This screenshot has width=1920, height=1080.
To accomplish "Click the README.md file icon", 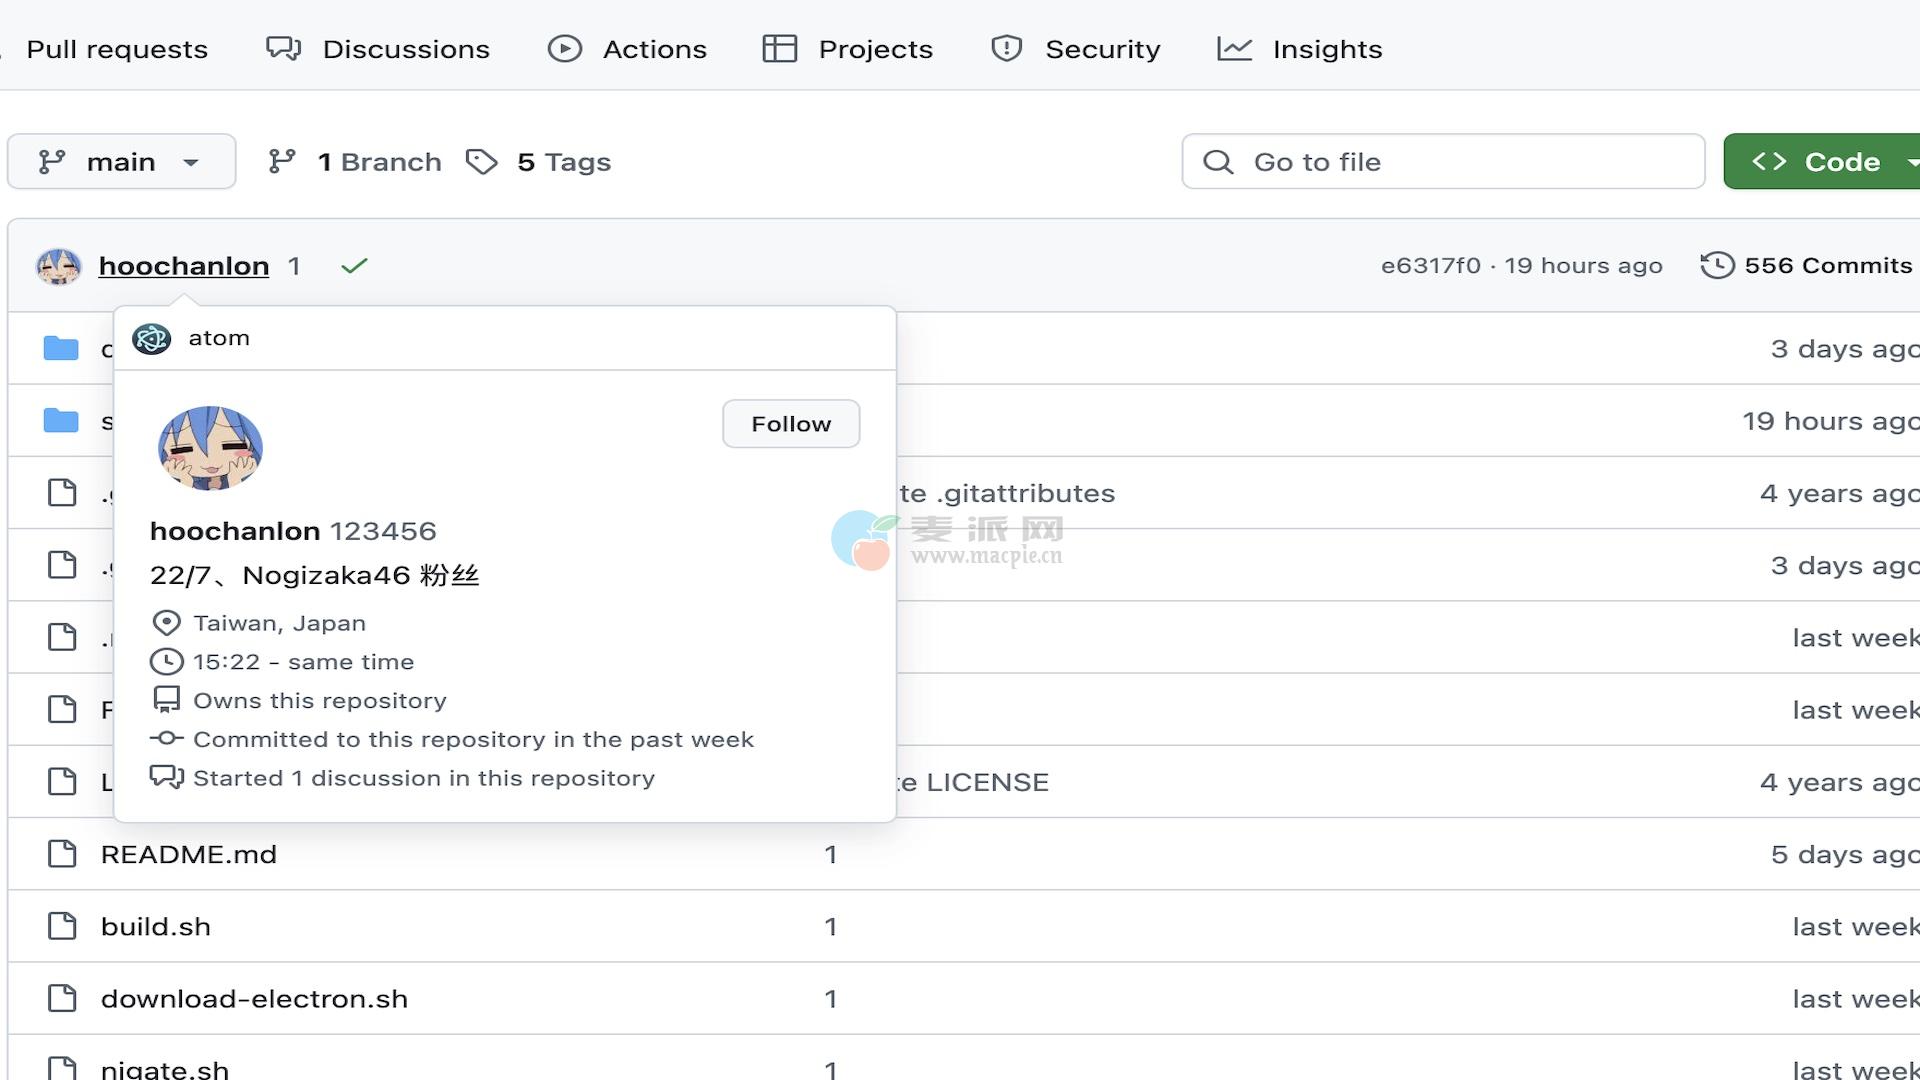I will [x=62, y=854].
